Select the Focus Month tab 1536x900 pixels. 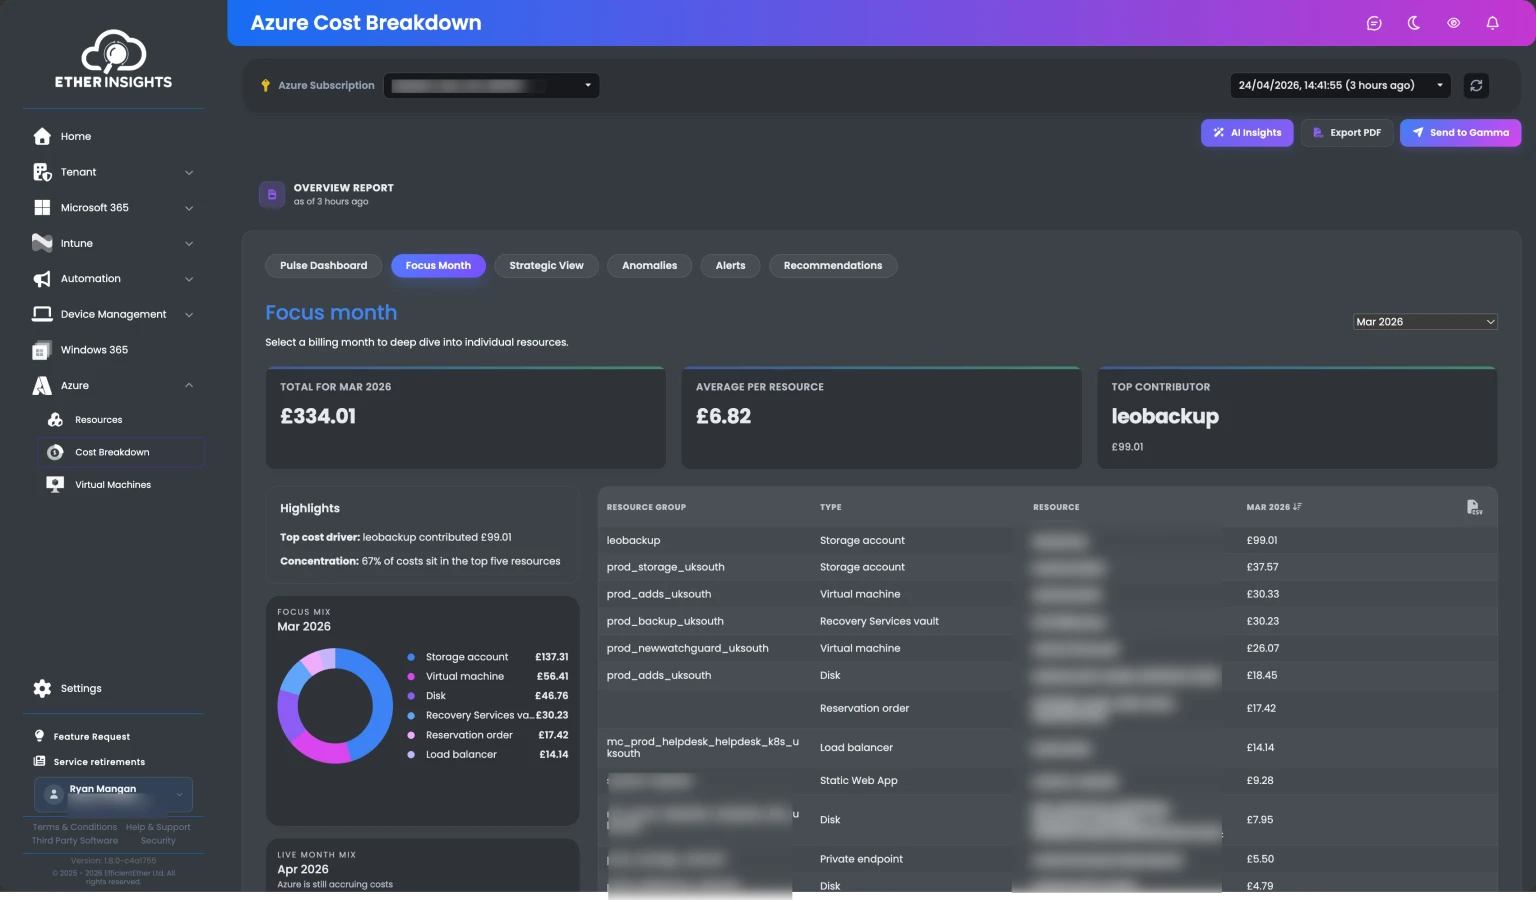tap(438, 266)
